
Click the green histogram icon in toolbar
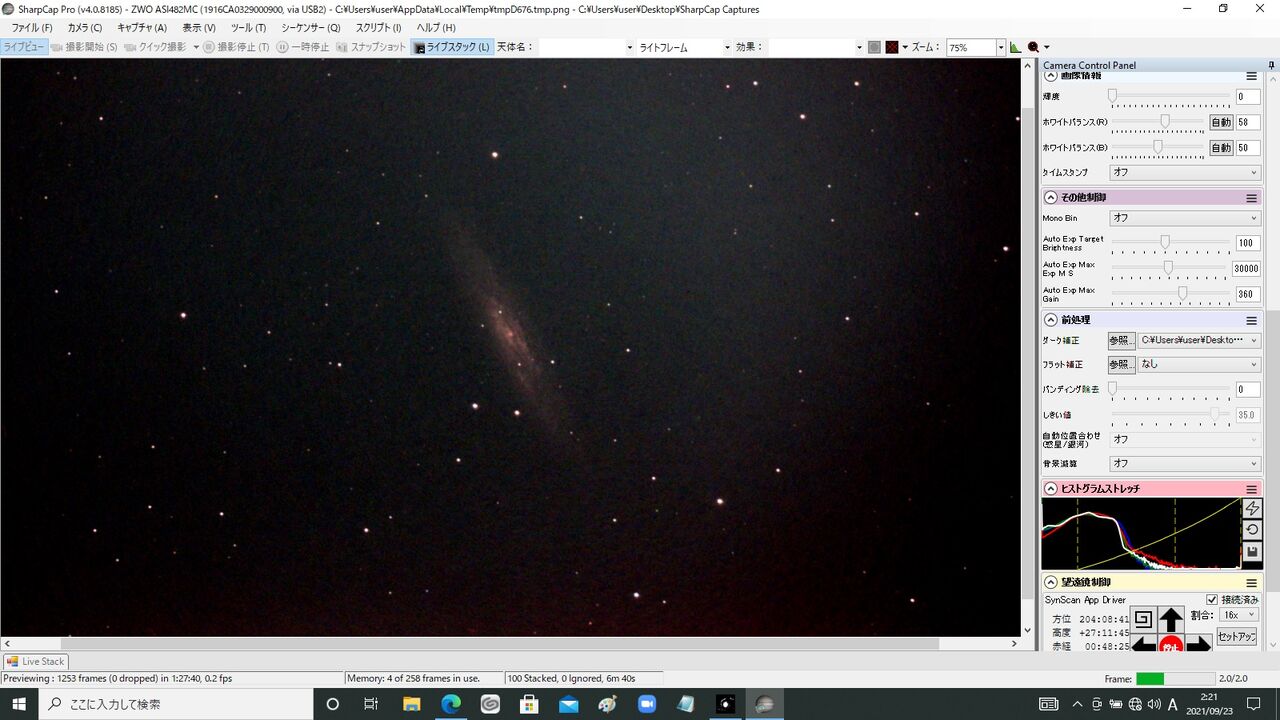tap(1016, 47)
